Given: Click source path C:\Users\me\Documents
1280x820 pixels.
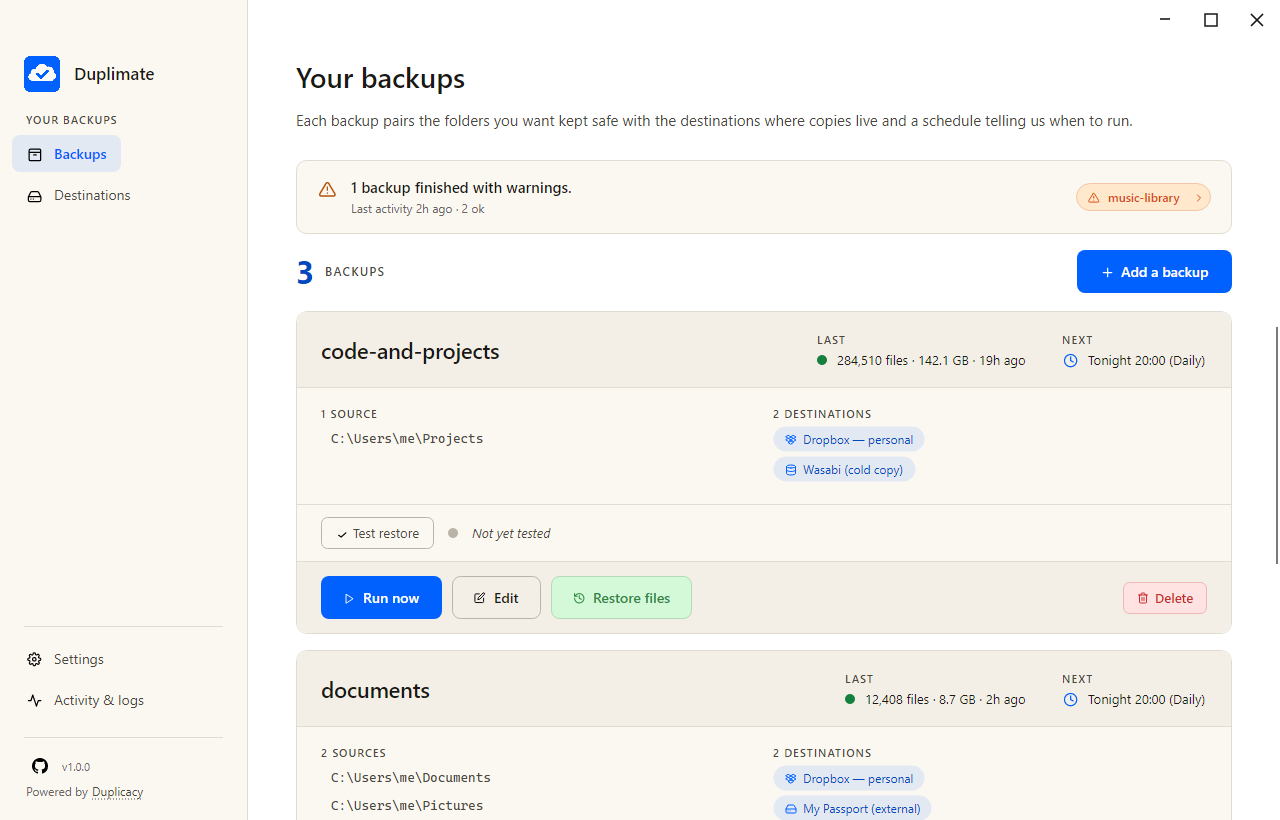Looking at the screenshot, I should 411,777.
